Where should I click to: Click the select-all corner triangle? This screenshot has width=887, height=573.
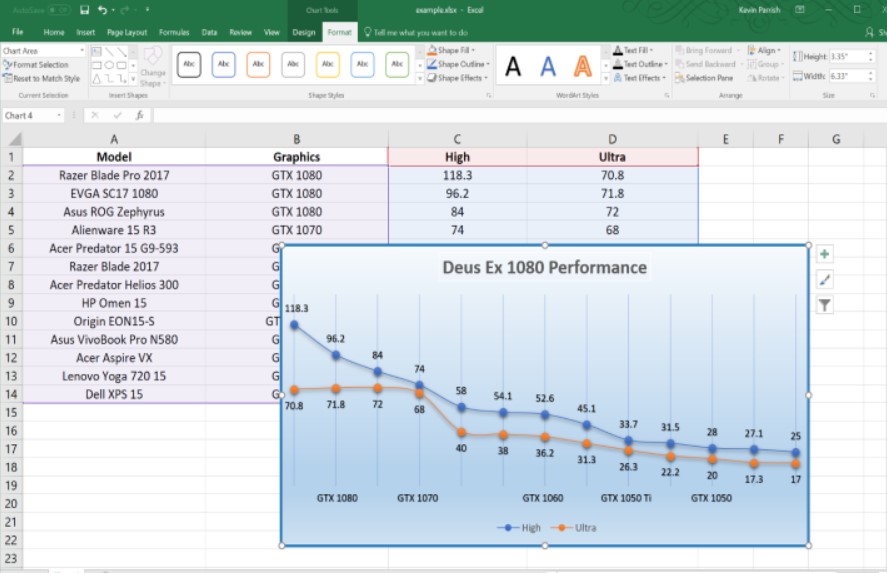(14, 139)
